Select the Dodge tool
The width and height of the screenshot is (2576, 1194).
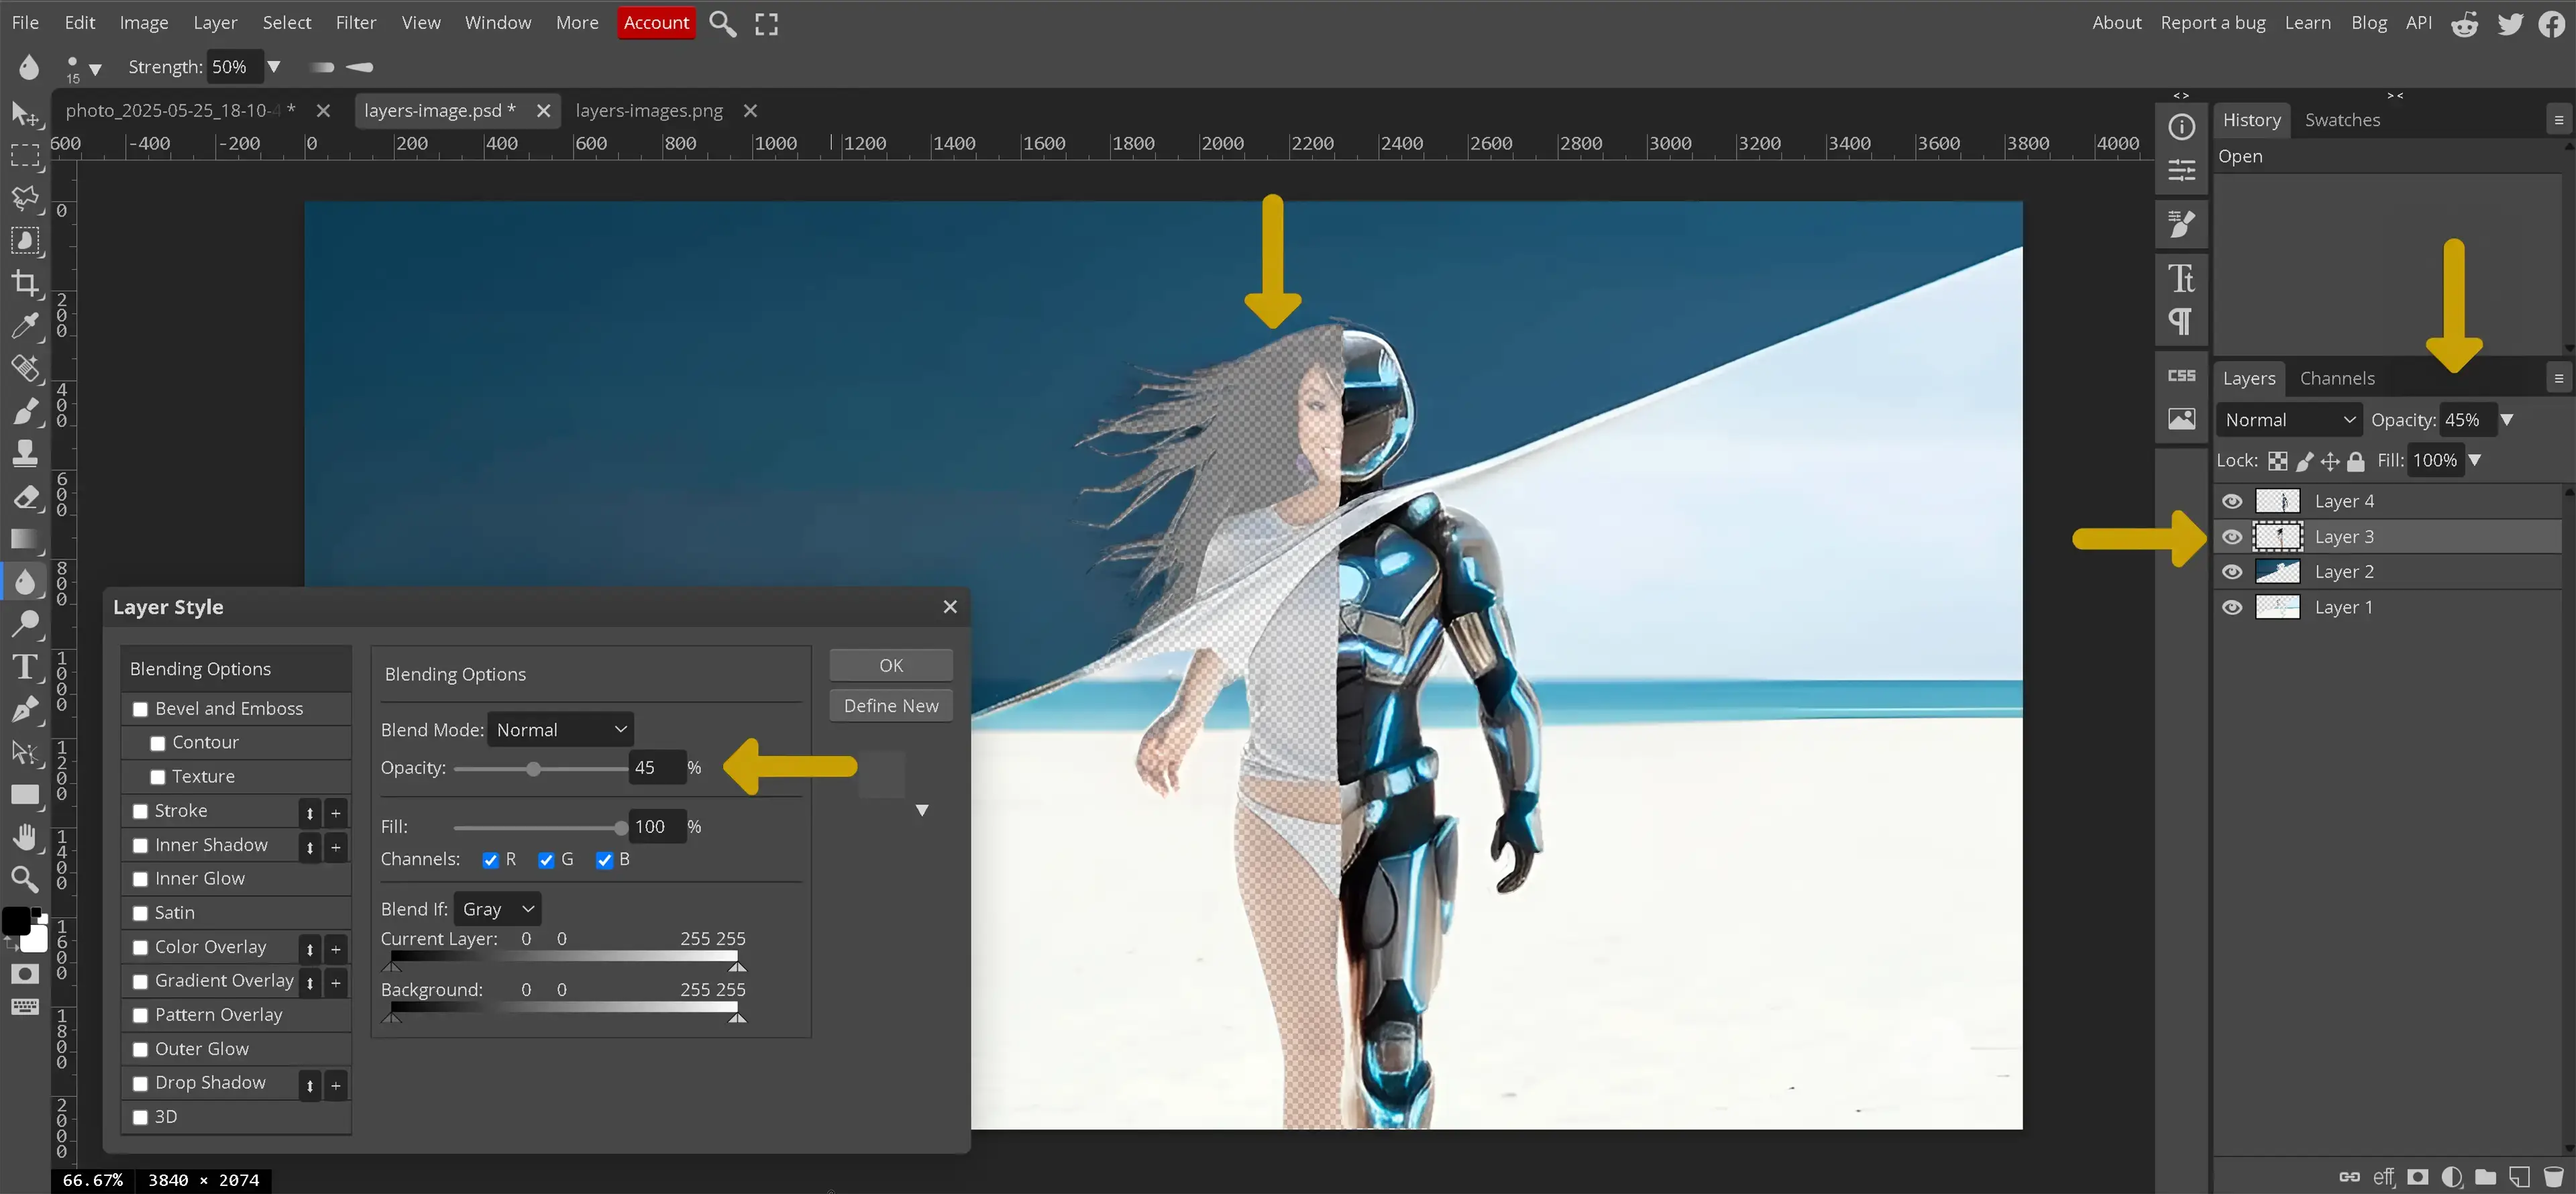tap(24, 624)
